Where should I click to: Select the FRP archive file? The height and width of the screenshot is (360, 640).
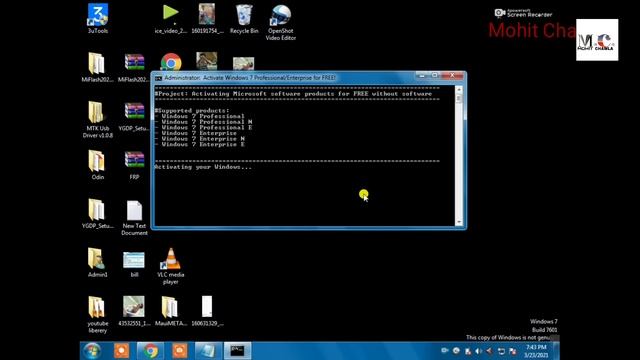pos(134,164)
